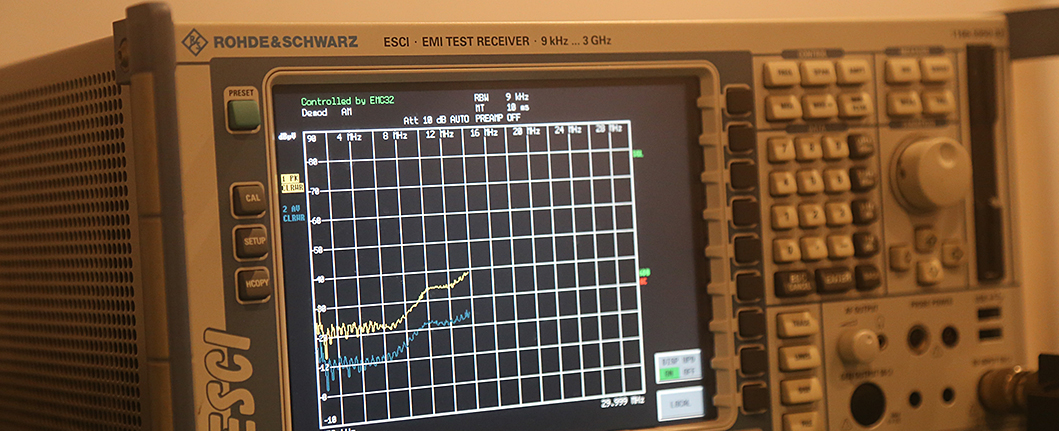
Task: Push the AMPT control key
Action: pyautogui.click(x=854, y=72)
